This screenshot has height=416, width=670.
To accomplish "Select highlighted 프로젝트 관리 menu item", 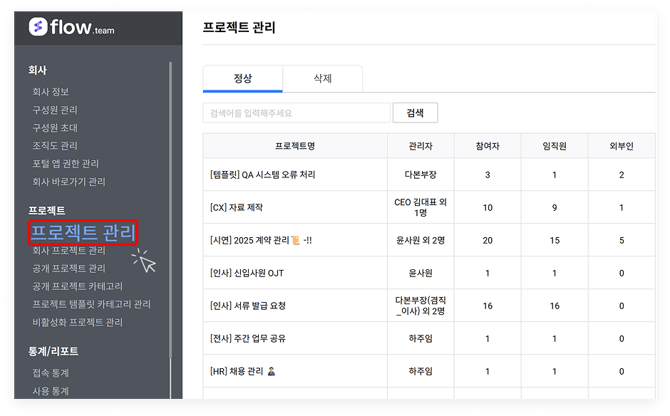I will [83, 232].
